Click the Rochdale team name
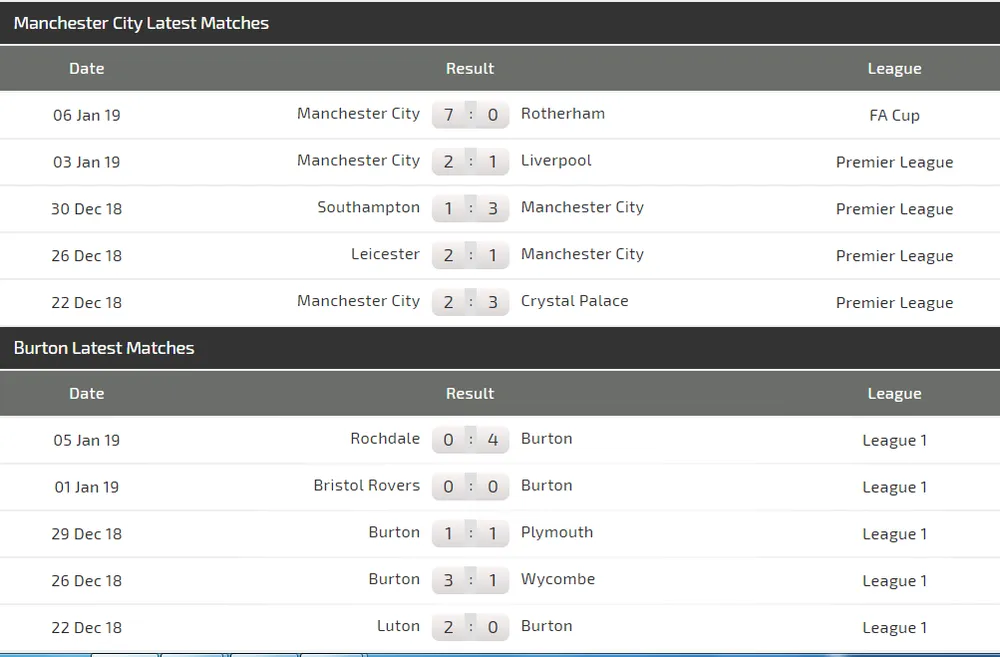Viewport: 1000px width, 657px height. [385, 439]
